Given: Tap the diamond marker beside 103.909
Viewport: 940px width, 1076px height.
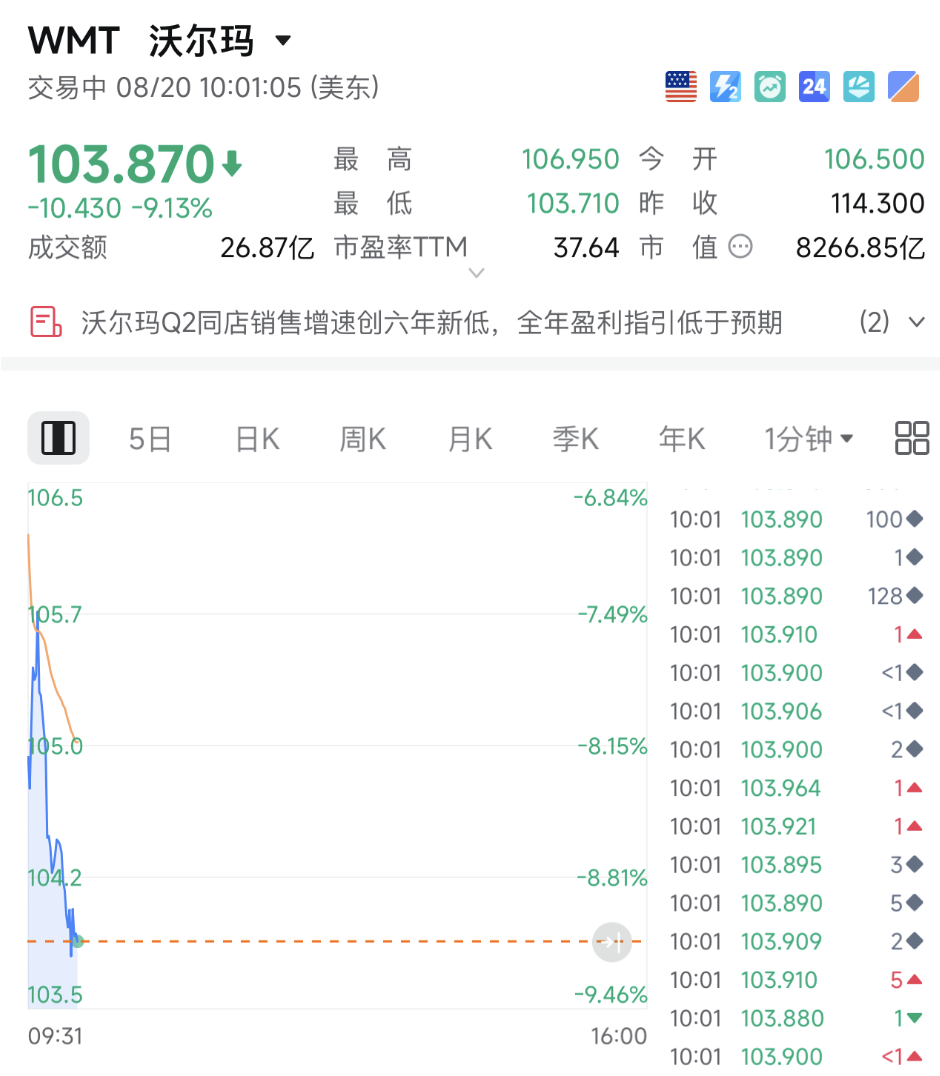Looking at the screenshot, I should (915, 942).
